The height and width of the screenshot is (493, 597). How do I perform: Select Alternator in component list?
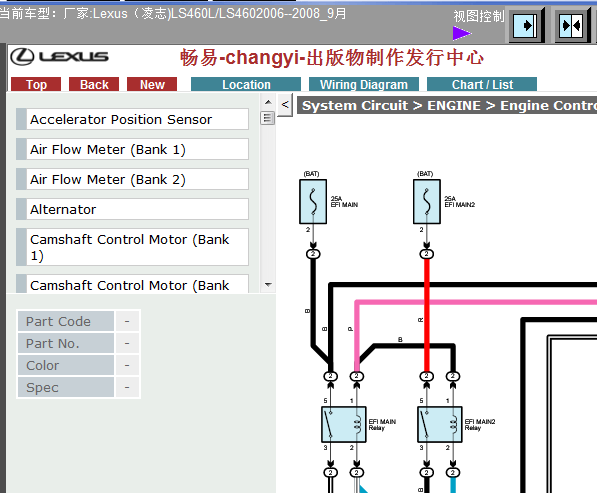coord(132,209)
